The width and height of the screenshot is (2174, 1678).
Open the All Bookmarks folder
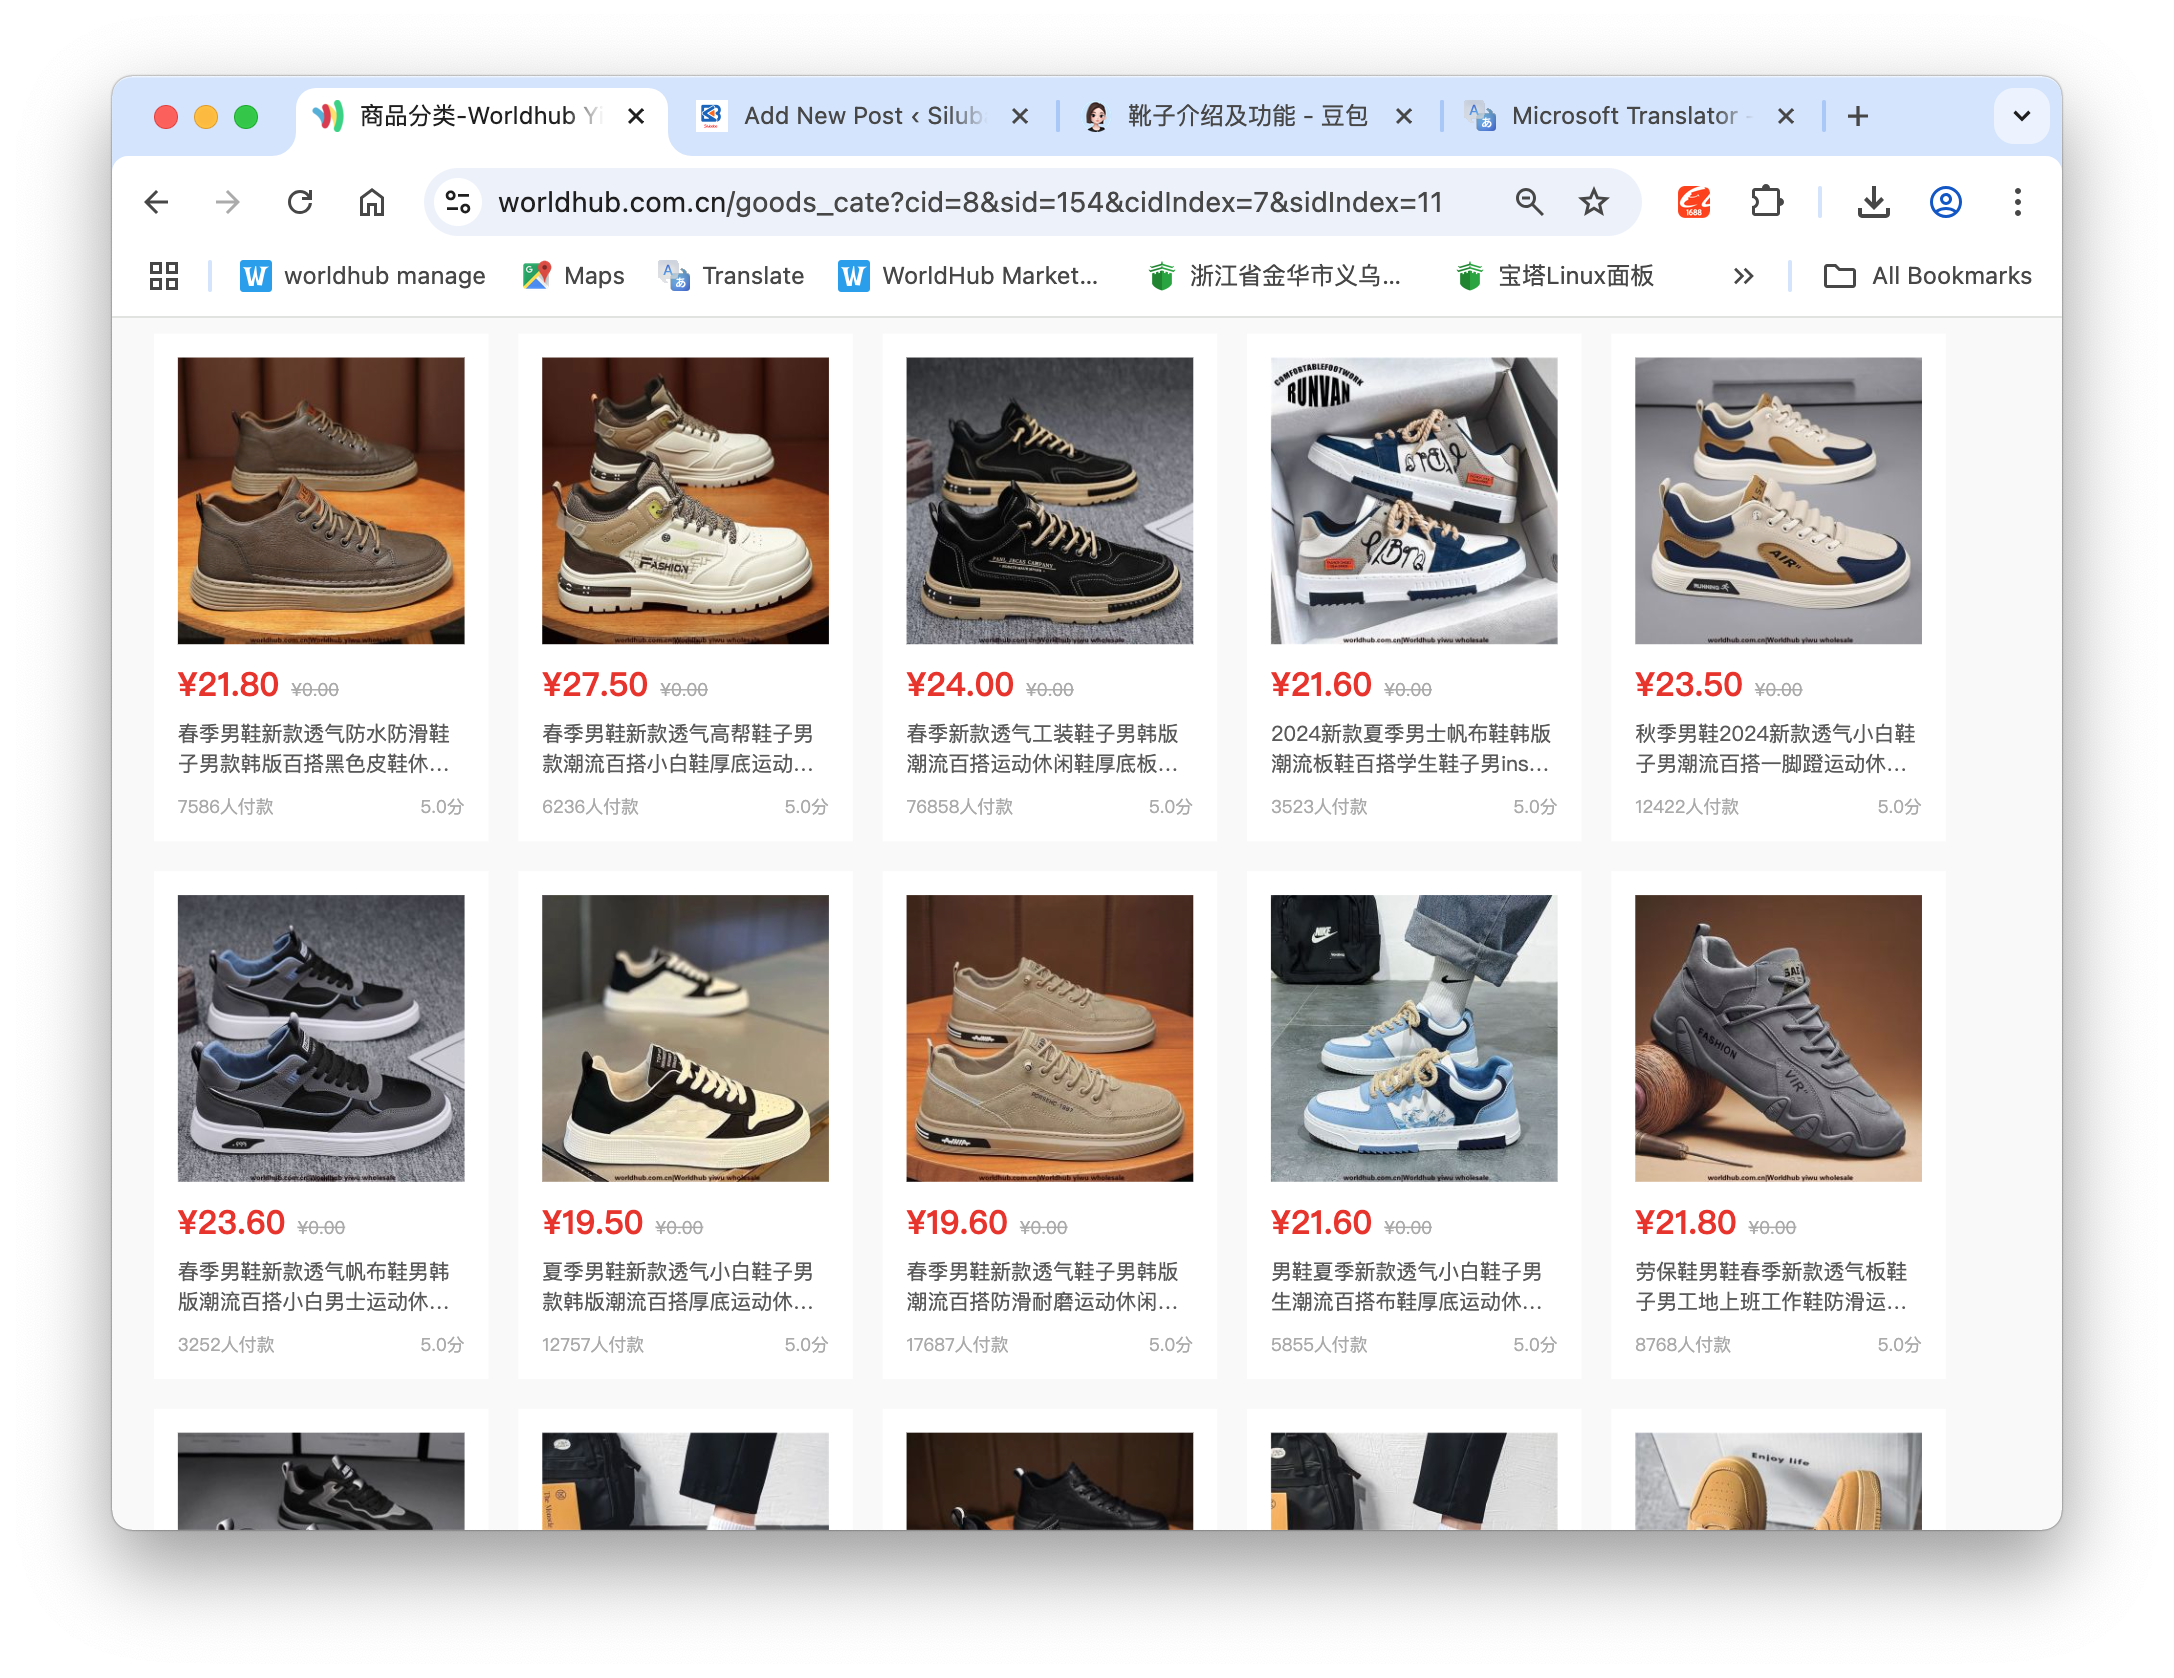(1927, 276)
